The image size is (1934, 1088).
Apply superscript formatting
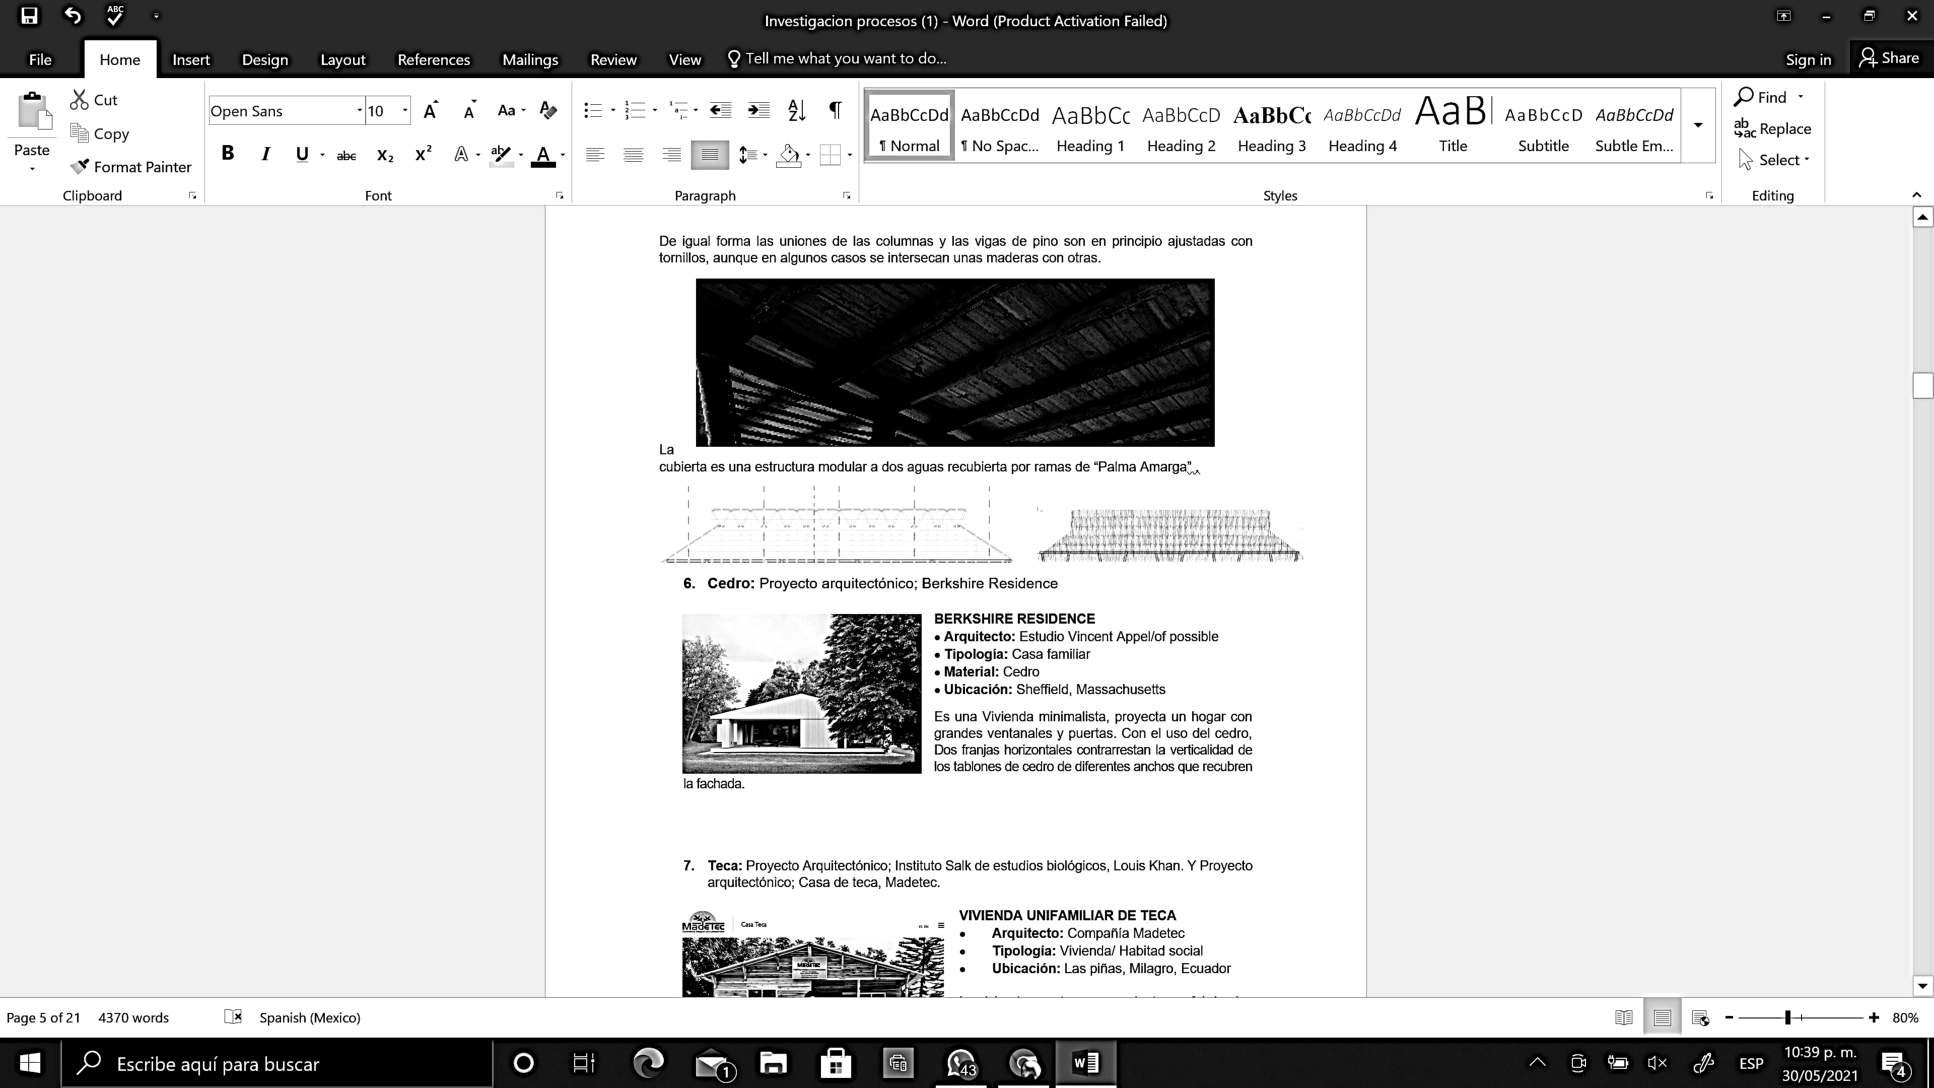click(423, 154)
